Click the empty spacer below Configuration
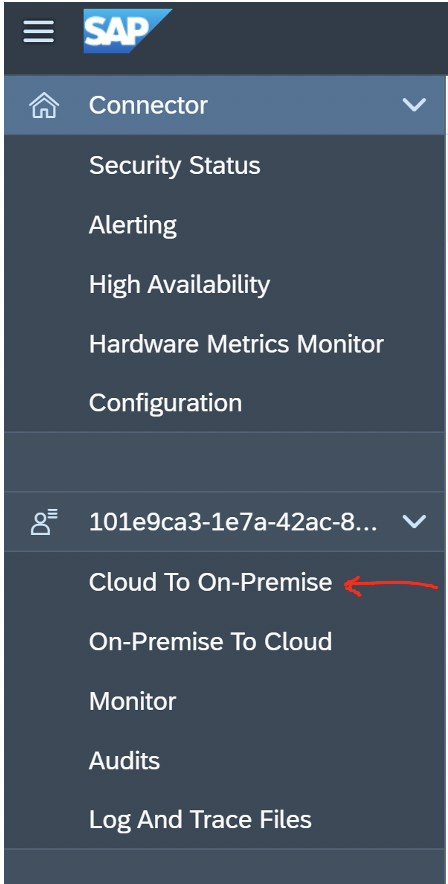Image resolution: width=448 pixels, height=884 pixels. coord(224,462)
